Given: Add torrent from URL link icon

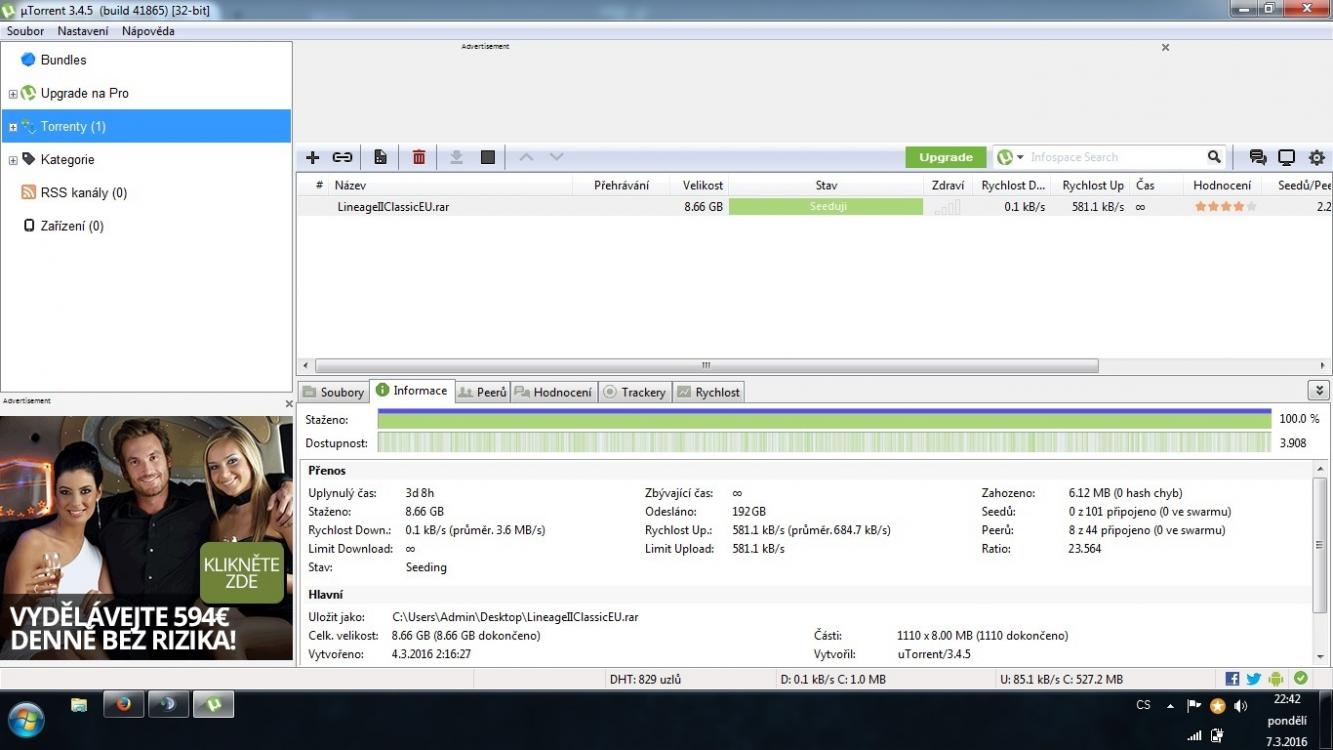Looking at the screenshot, I should tap(343, 157).
